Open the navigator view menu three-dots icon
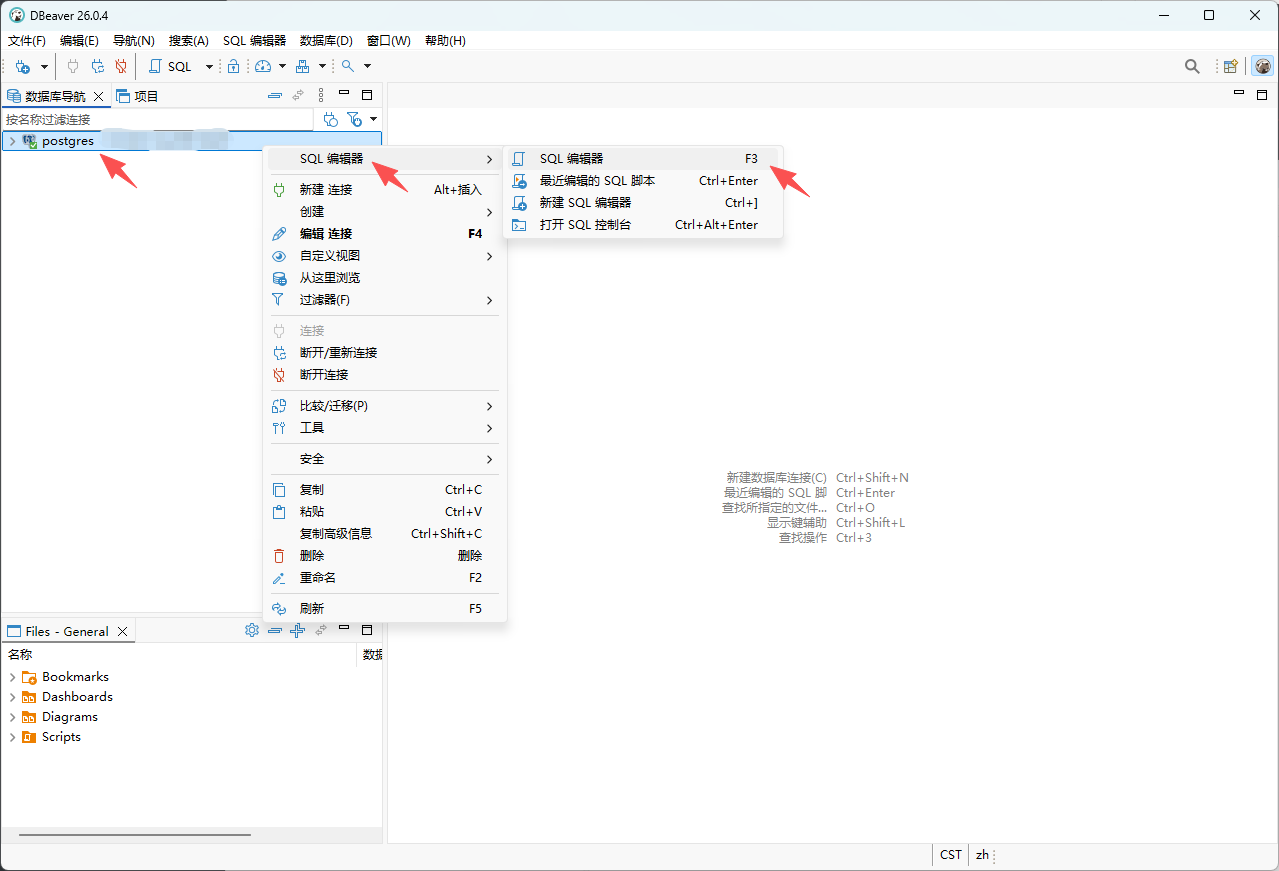The width and height of the screenshot is (1279, 871). (321, 95)
